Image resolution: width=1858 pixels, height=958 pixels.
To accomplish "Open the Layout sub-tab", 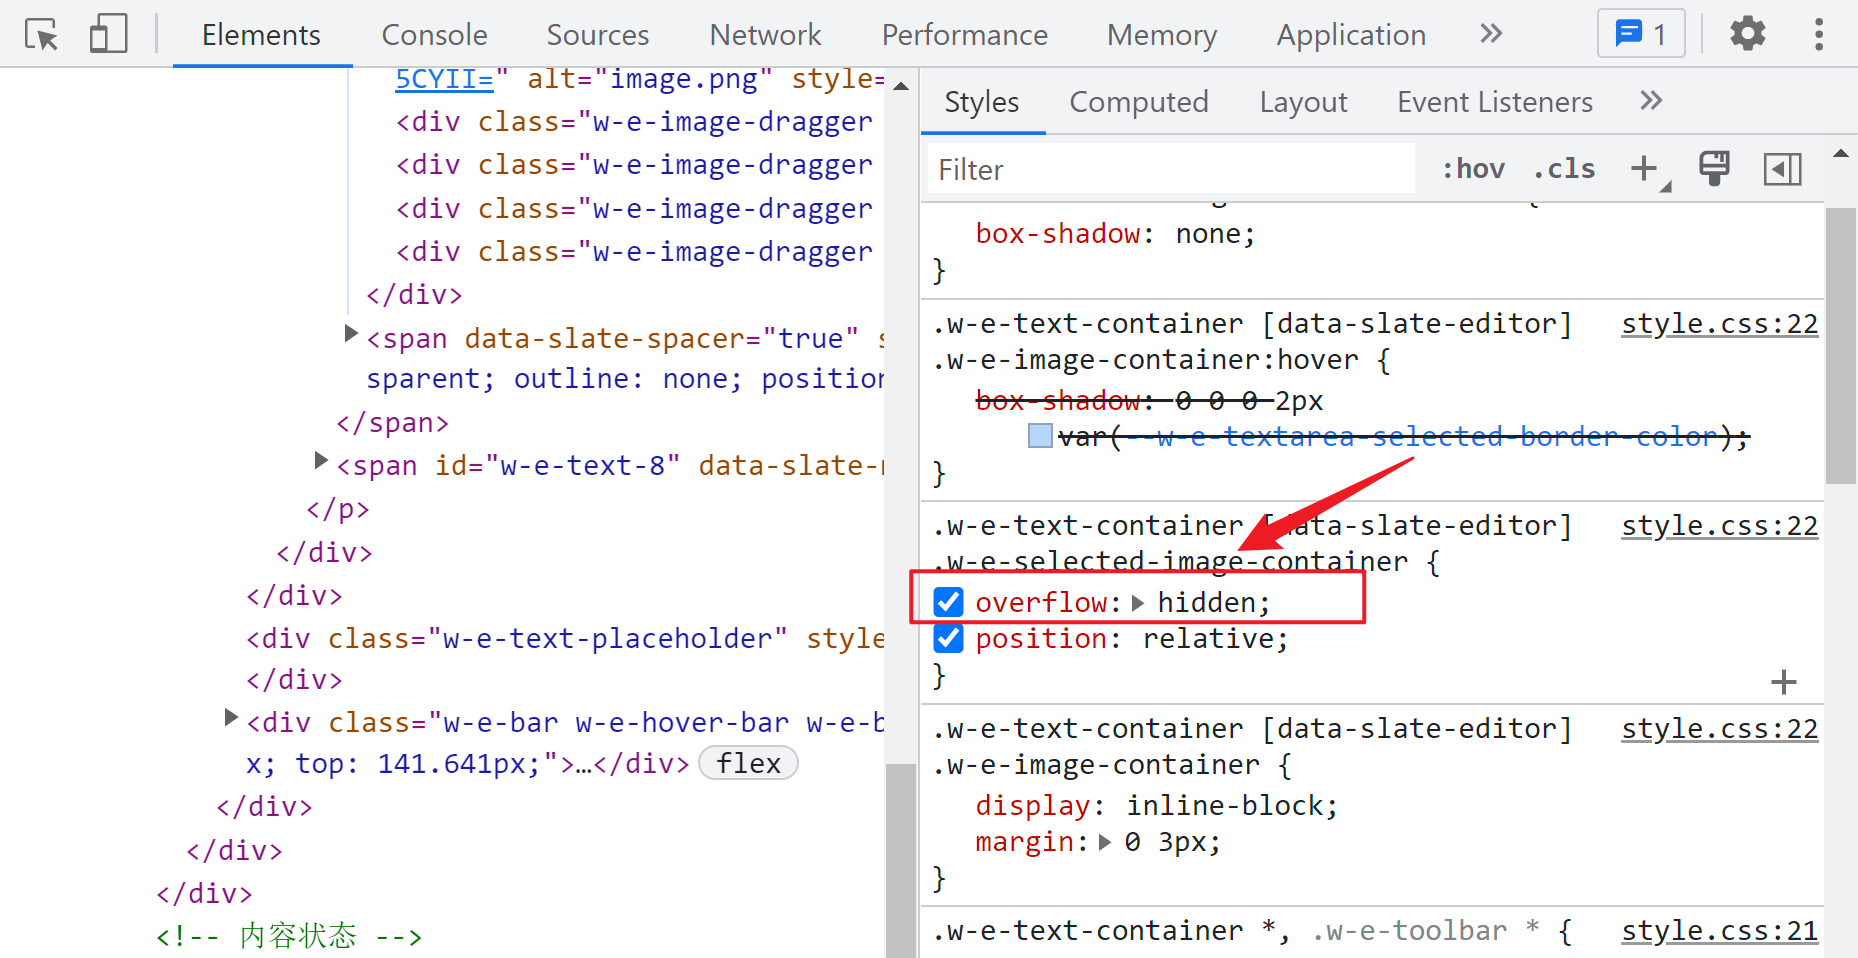I will tap(1303, 102).
